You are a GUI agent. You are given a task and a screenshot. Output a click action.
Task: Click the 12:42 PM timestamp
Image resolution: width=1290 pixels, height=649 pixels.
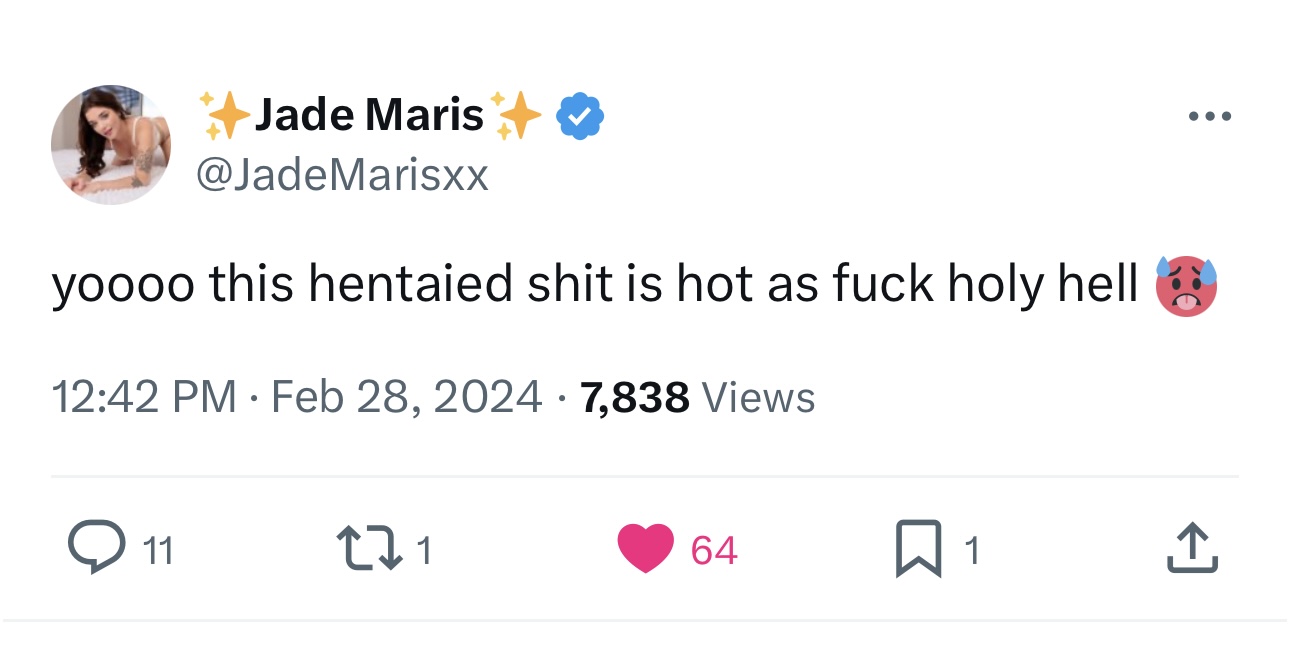144,398
